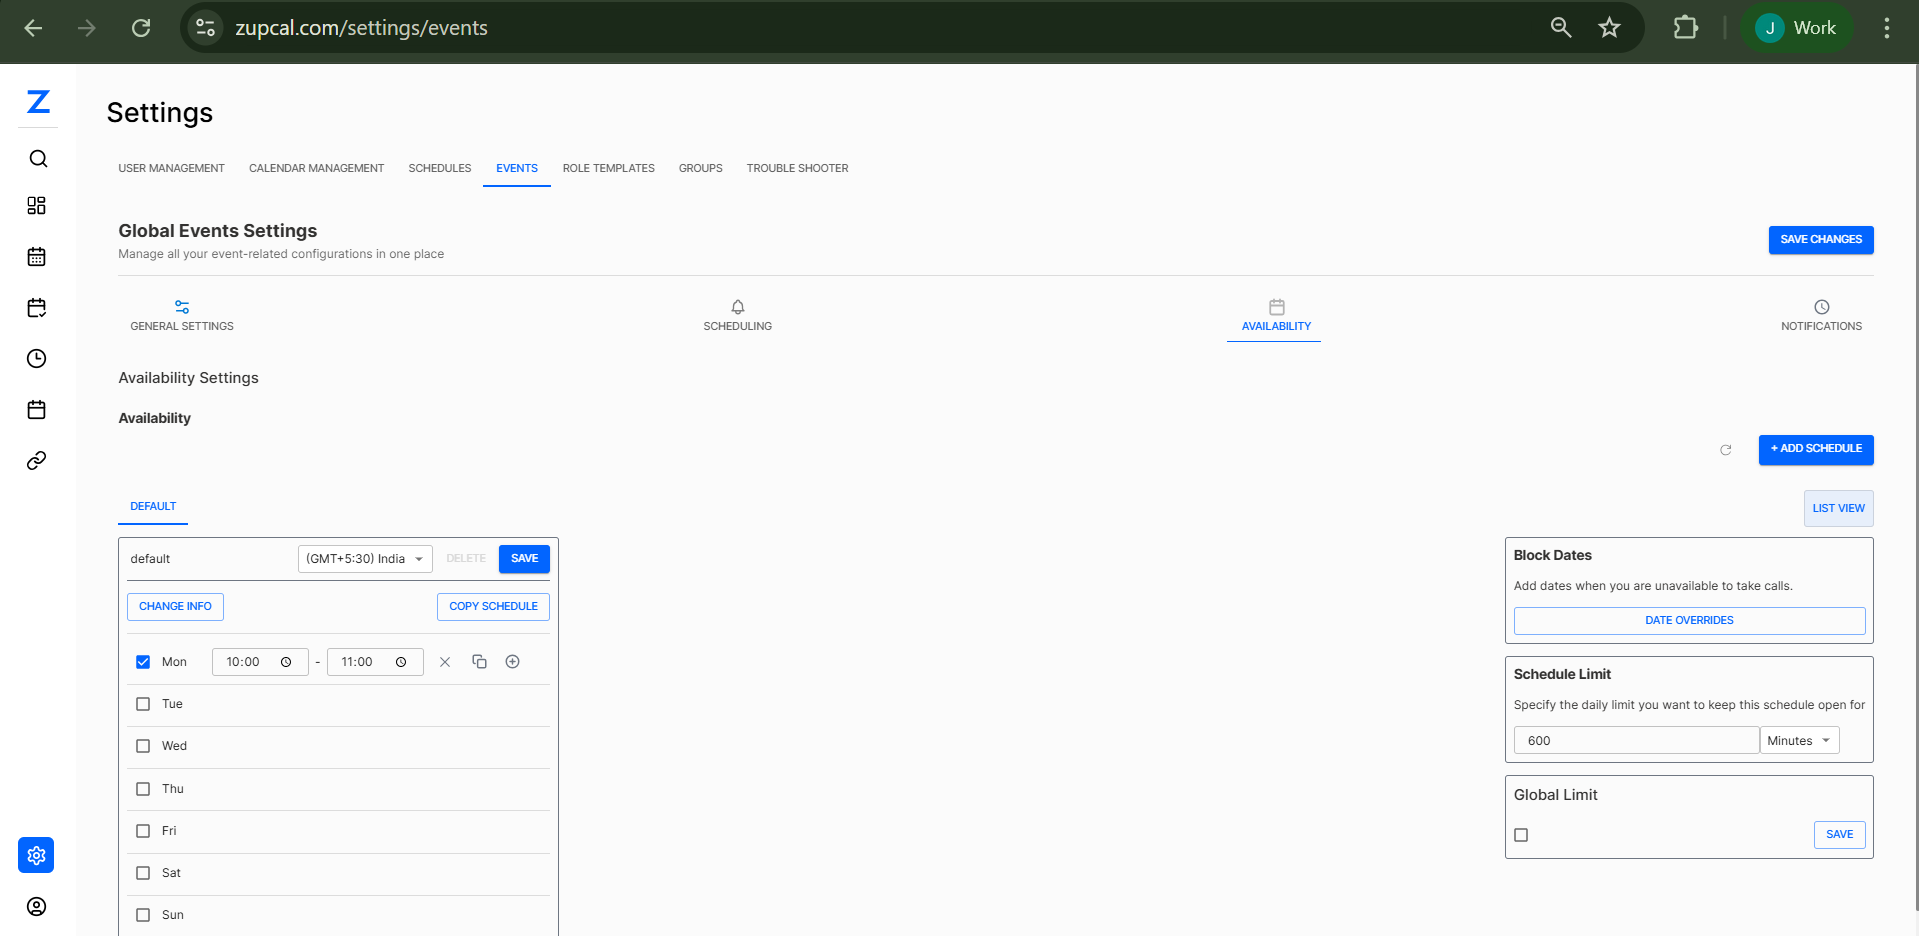Remove Monday time slot using the X icon
Viewport: 1919px width, 936px height.
[445, 661]
